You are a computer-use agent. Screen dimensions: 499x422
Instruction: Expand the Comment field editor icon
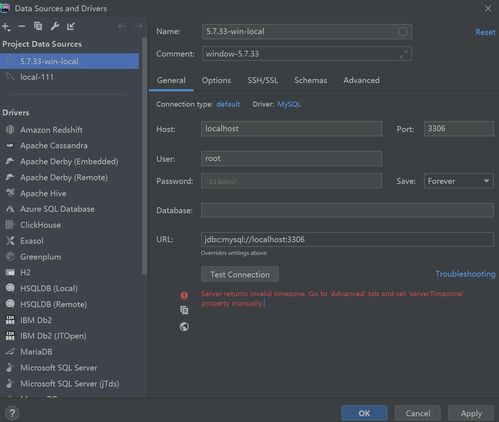point(404,54)
